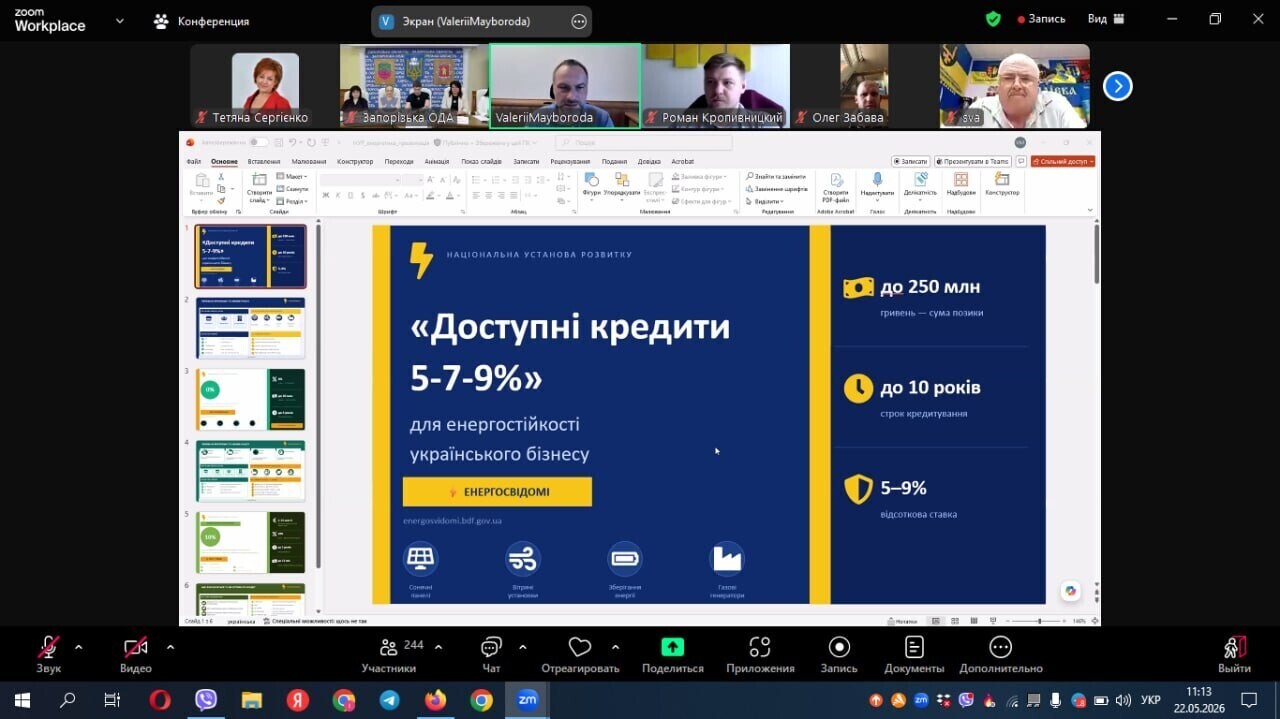Image resolution: width=1280 pixels, height=719 pixels.
Task: Switch to the Анімація ribbon tab
Action: tap(437, 161)
